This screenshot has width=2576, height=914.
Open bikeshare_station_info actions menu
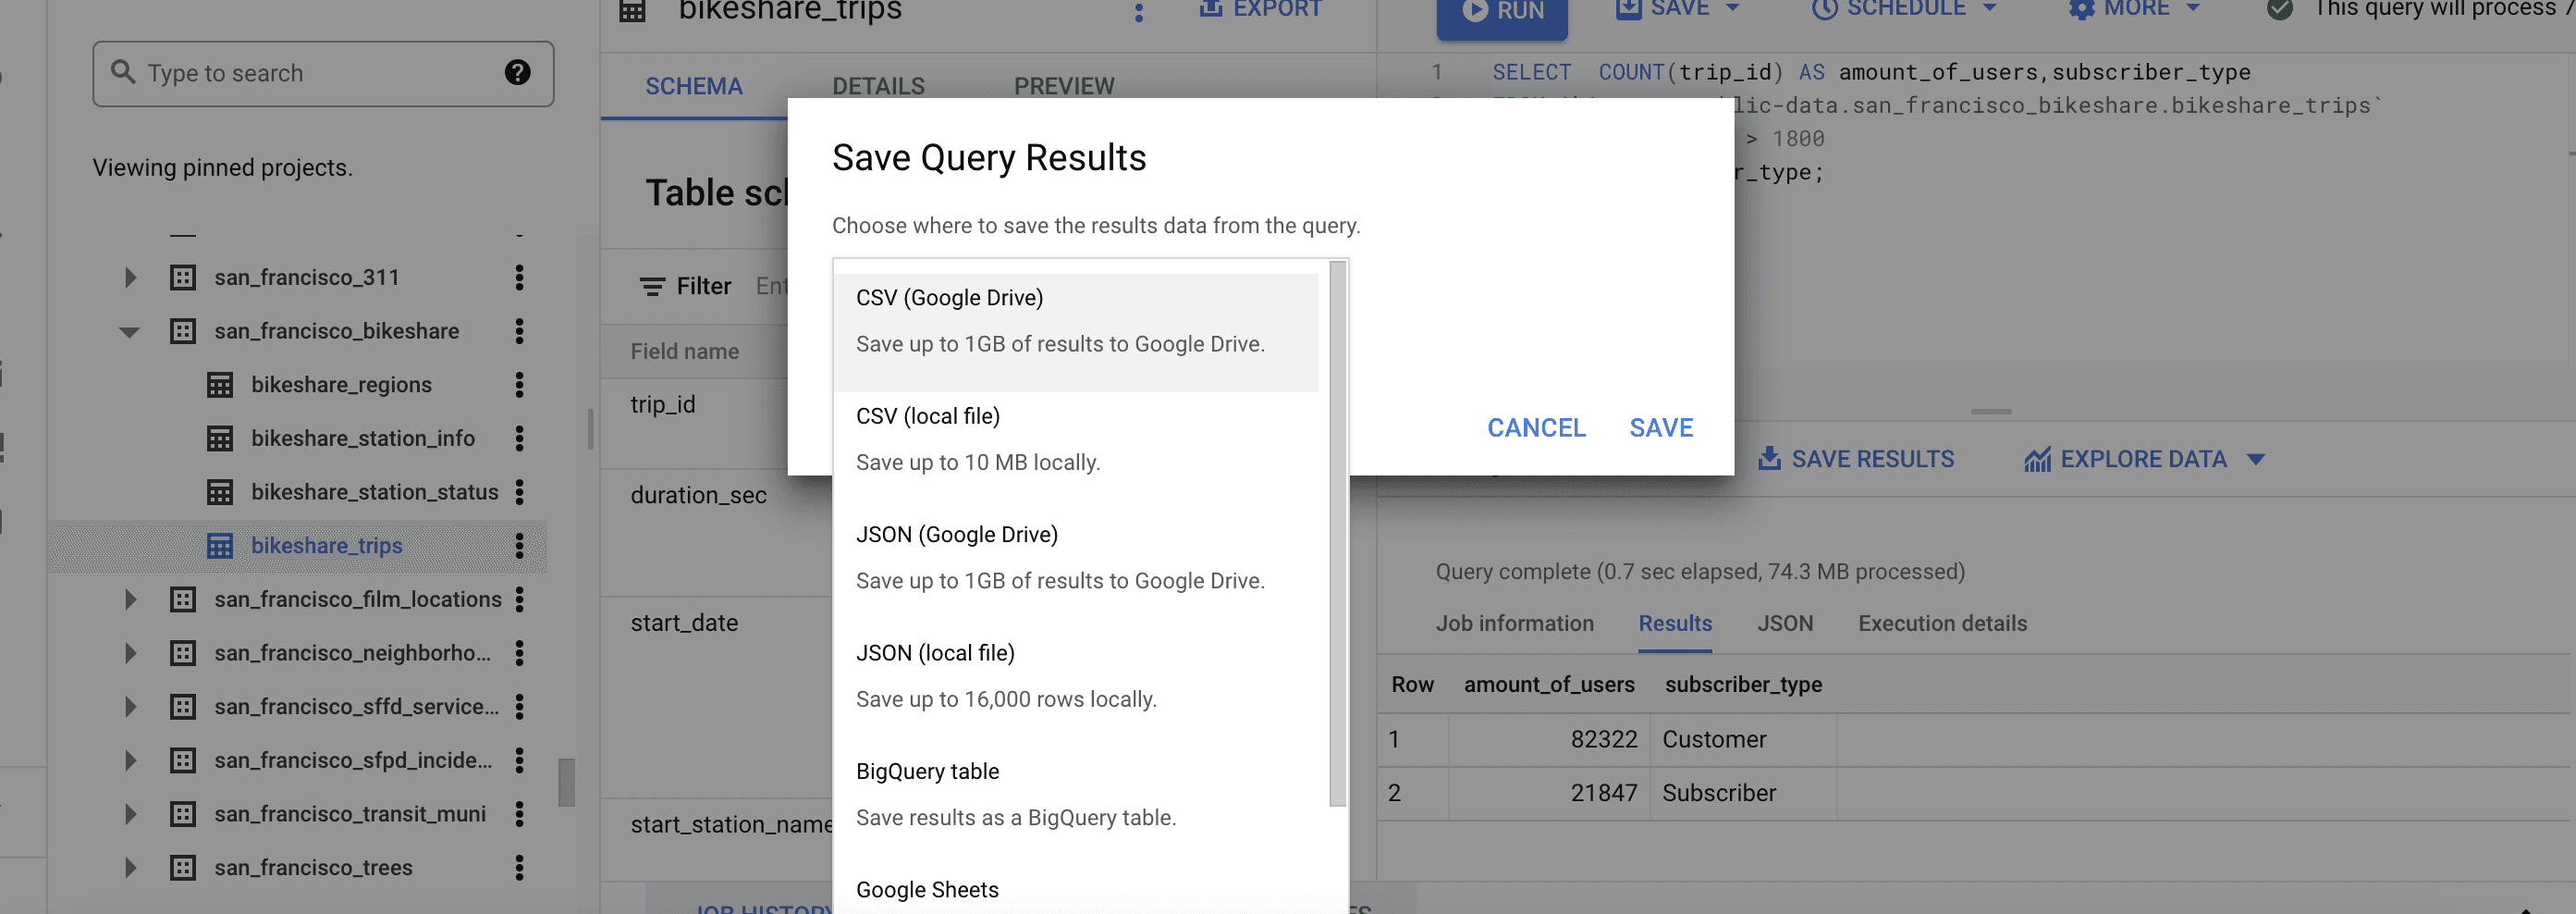coord(519,439)
